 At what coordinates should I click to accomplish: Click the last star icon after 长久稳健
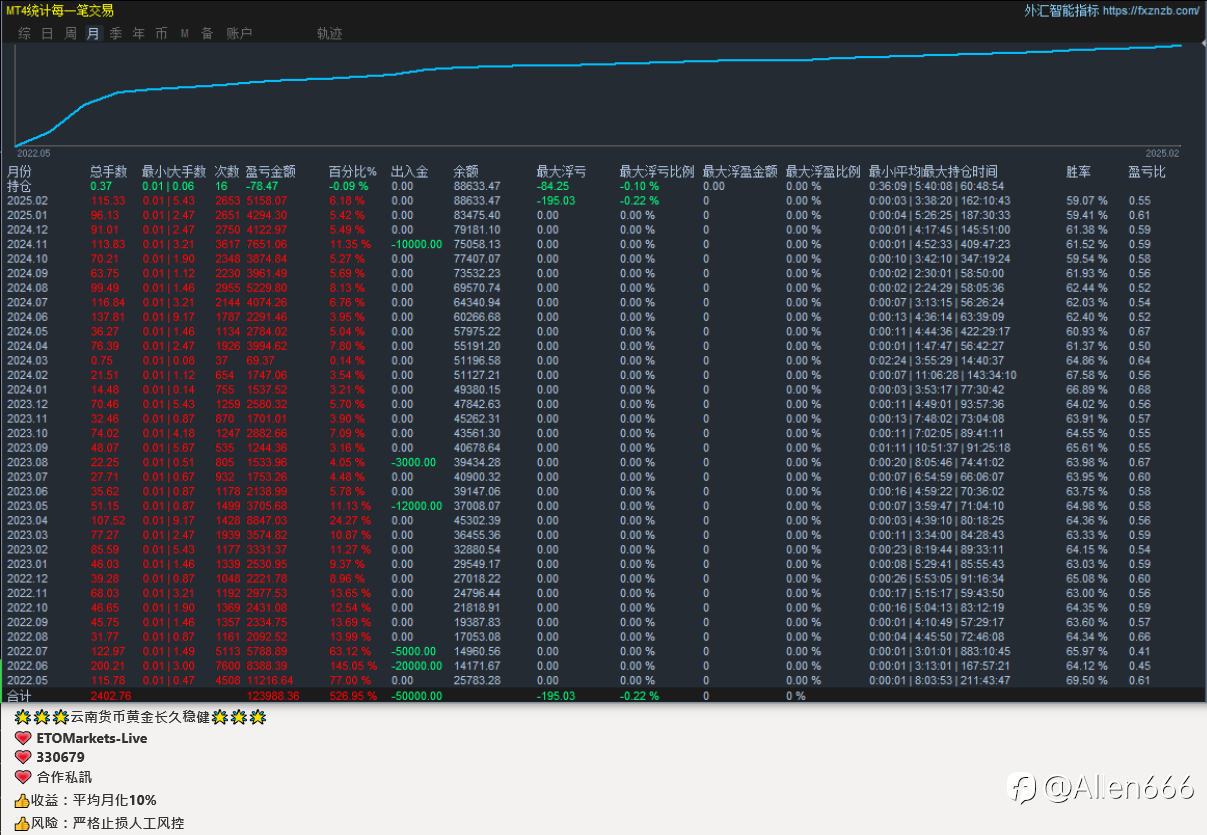pyautogui.click(x=258, y=718)
